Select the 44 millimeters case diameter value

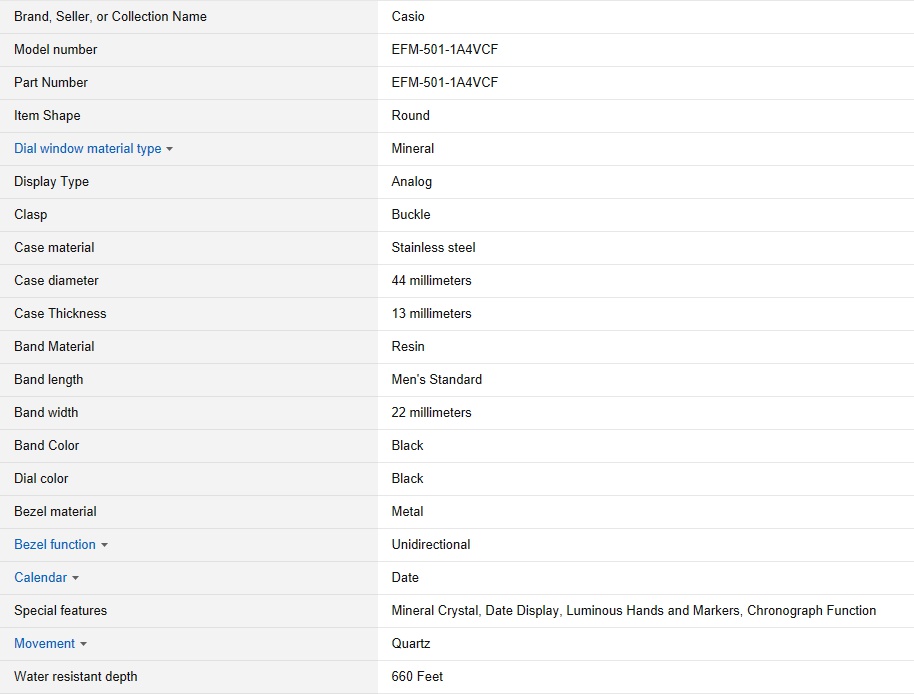click(x=431, y=281)
